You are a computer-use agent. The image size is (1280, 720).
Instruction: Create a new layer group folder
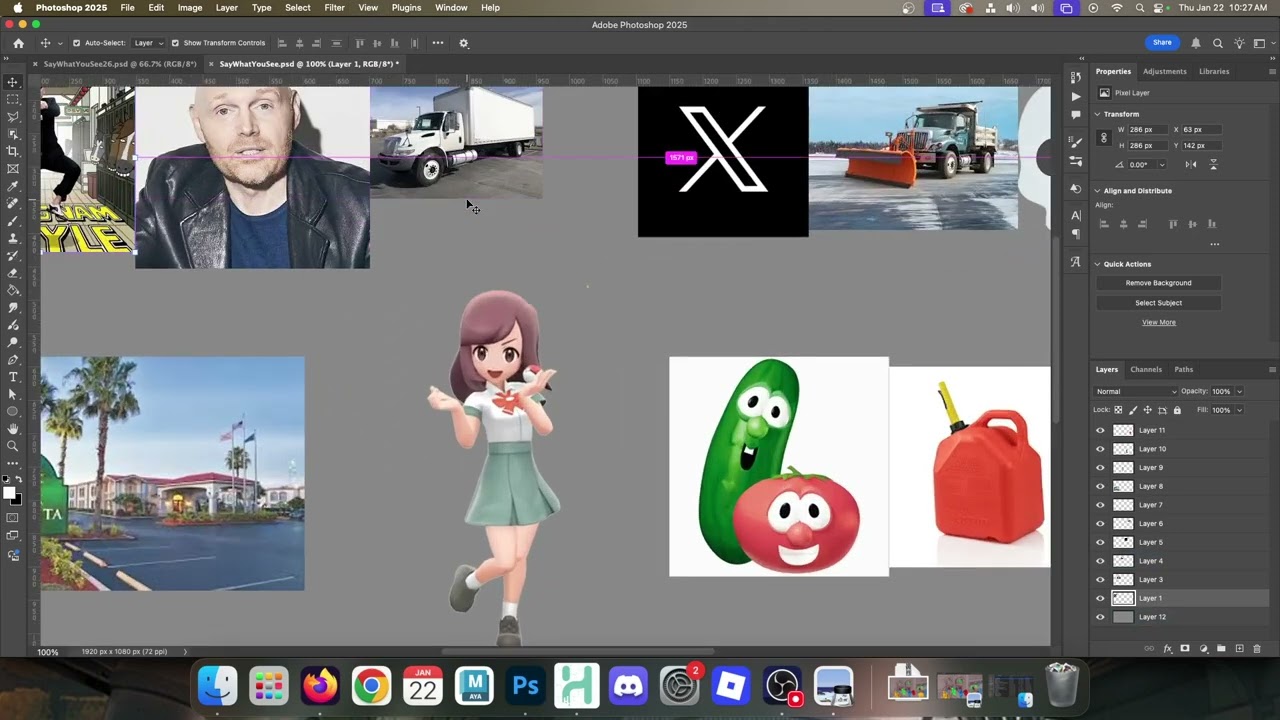(1221, 649)
